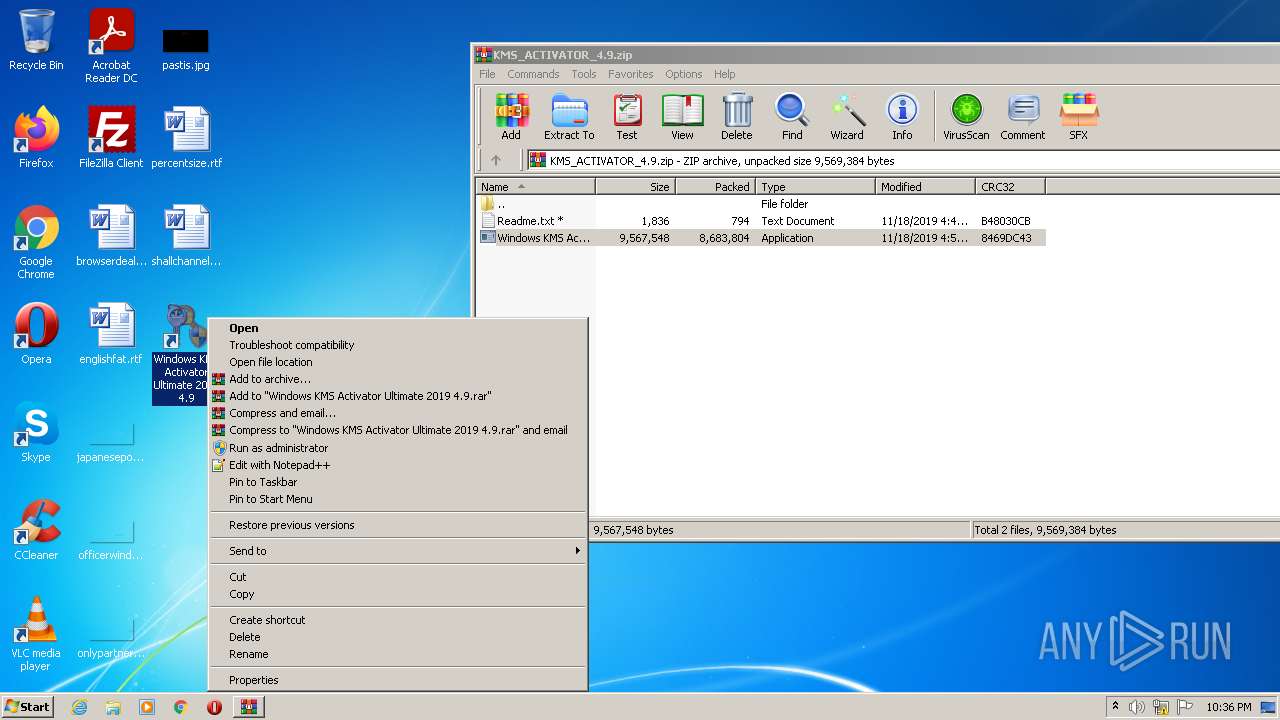This screenshot has height=720, width=1280.
Task: Select the percentsize.rtf desktop document
Action: point(186,137)
